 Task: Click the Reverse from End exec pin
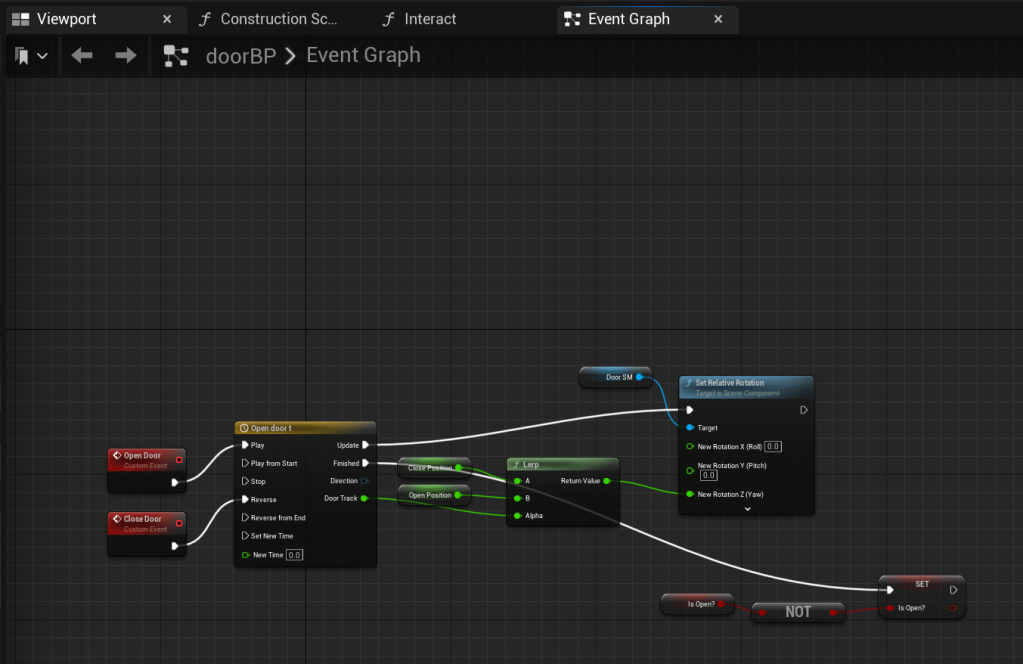(x=245, y=518)
